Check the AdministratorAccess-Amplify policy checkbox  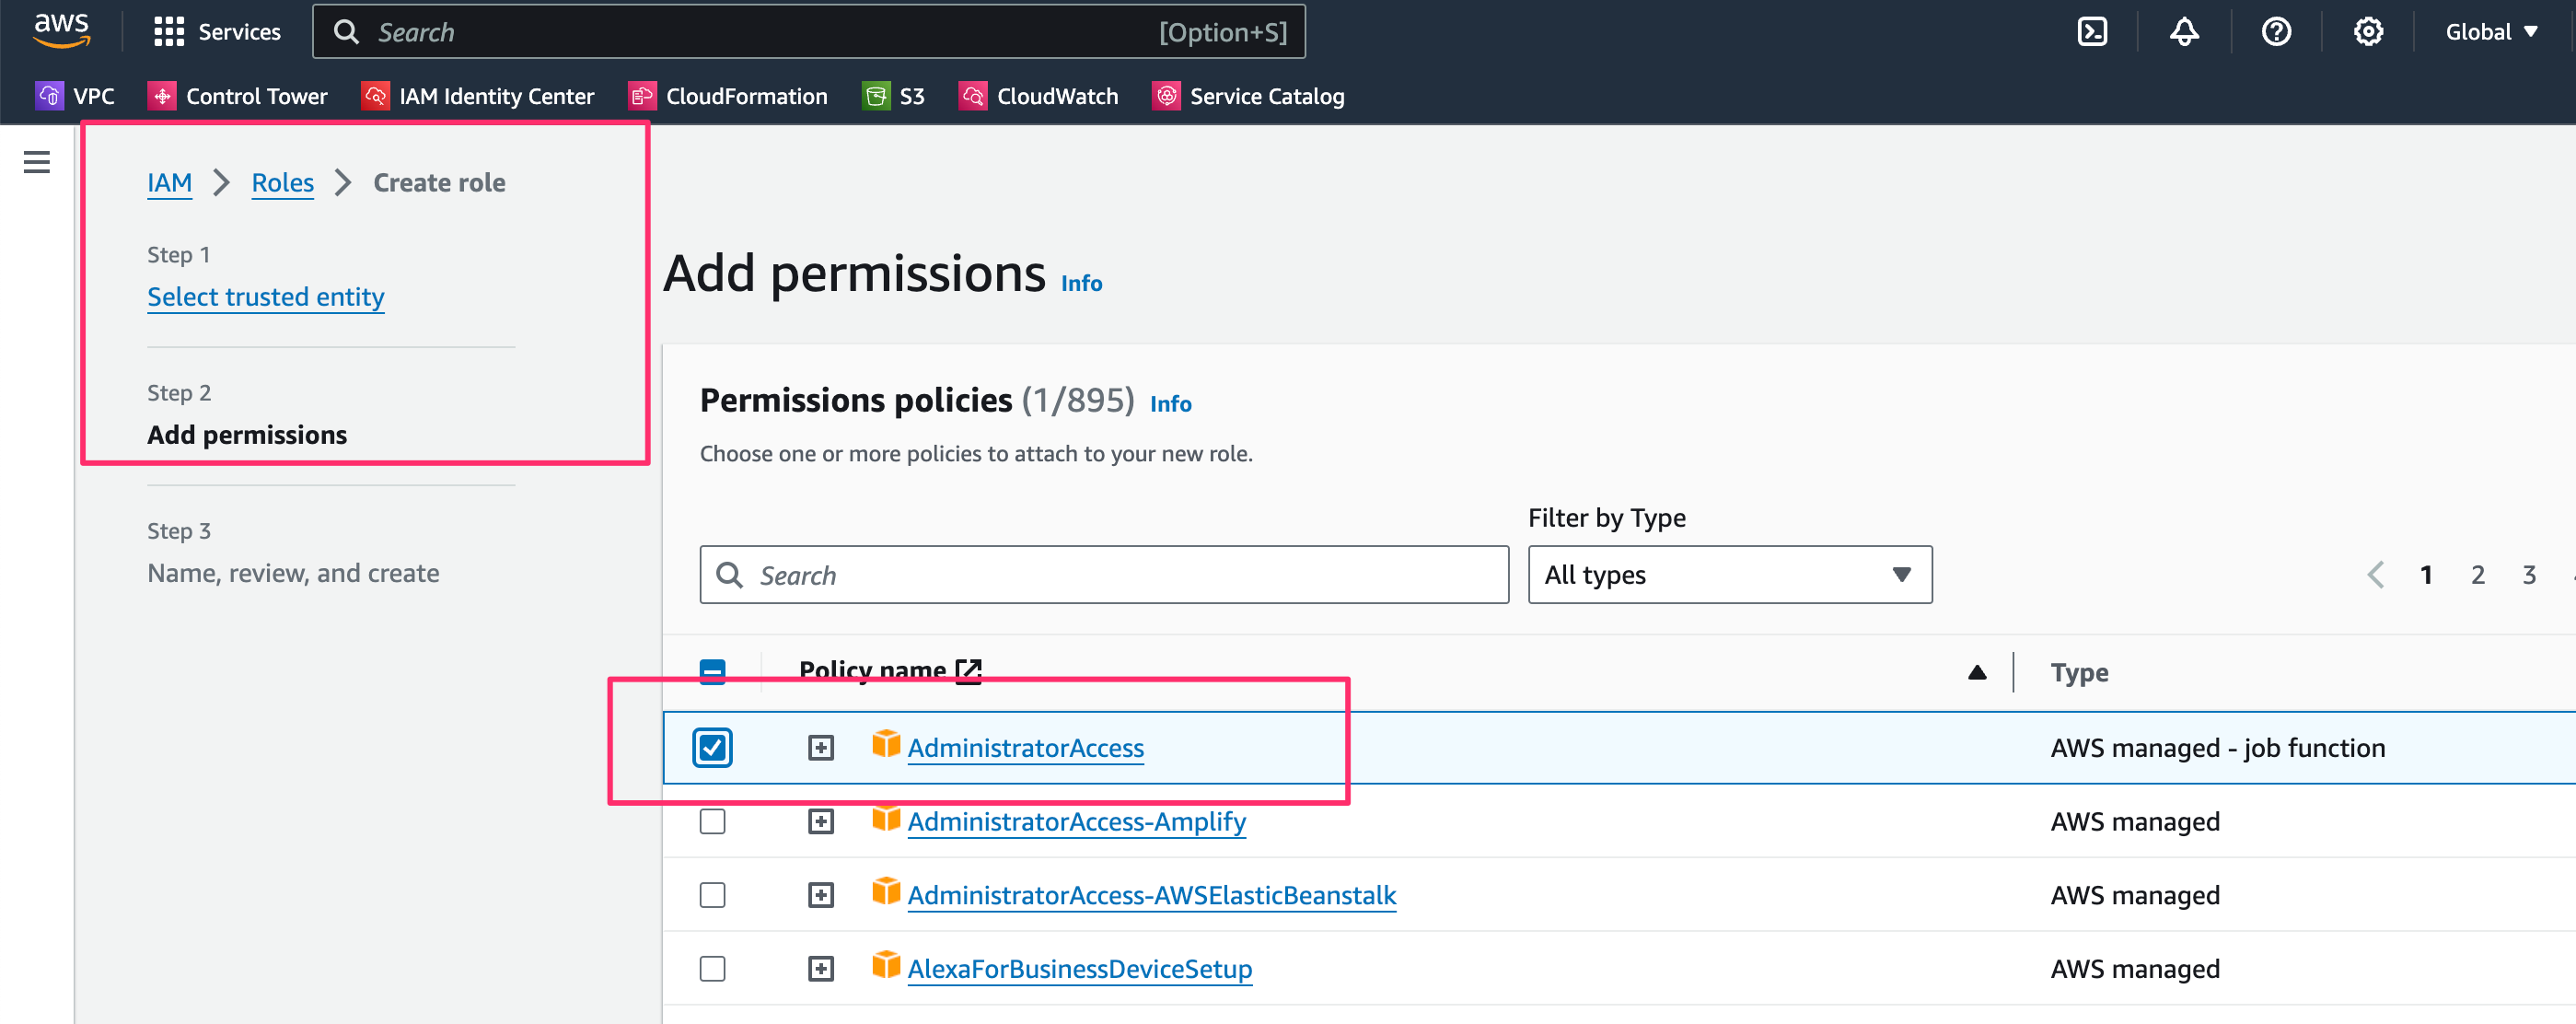pyautogui.click(x=712, y=822)
